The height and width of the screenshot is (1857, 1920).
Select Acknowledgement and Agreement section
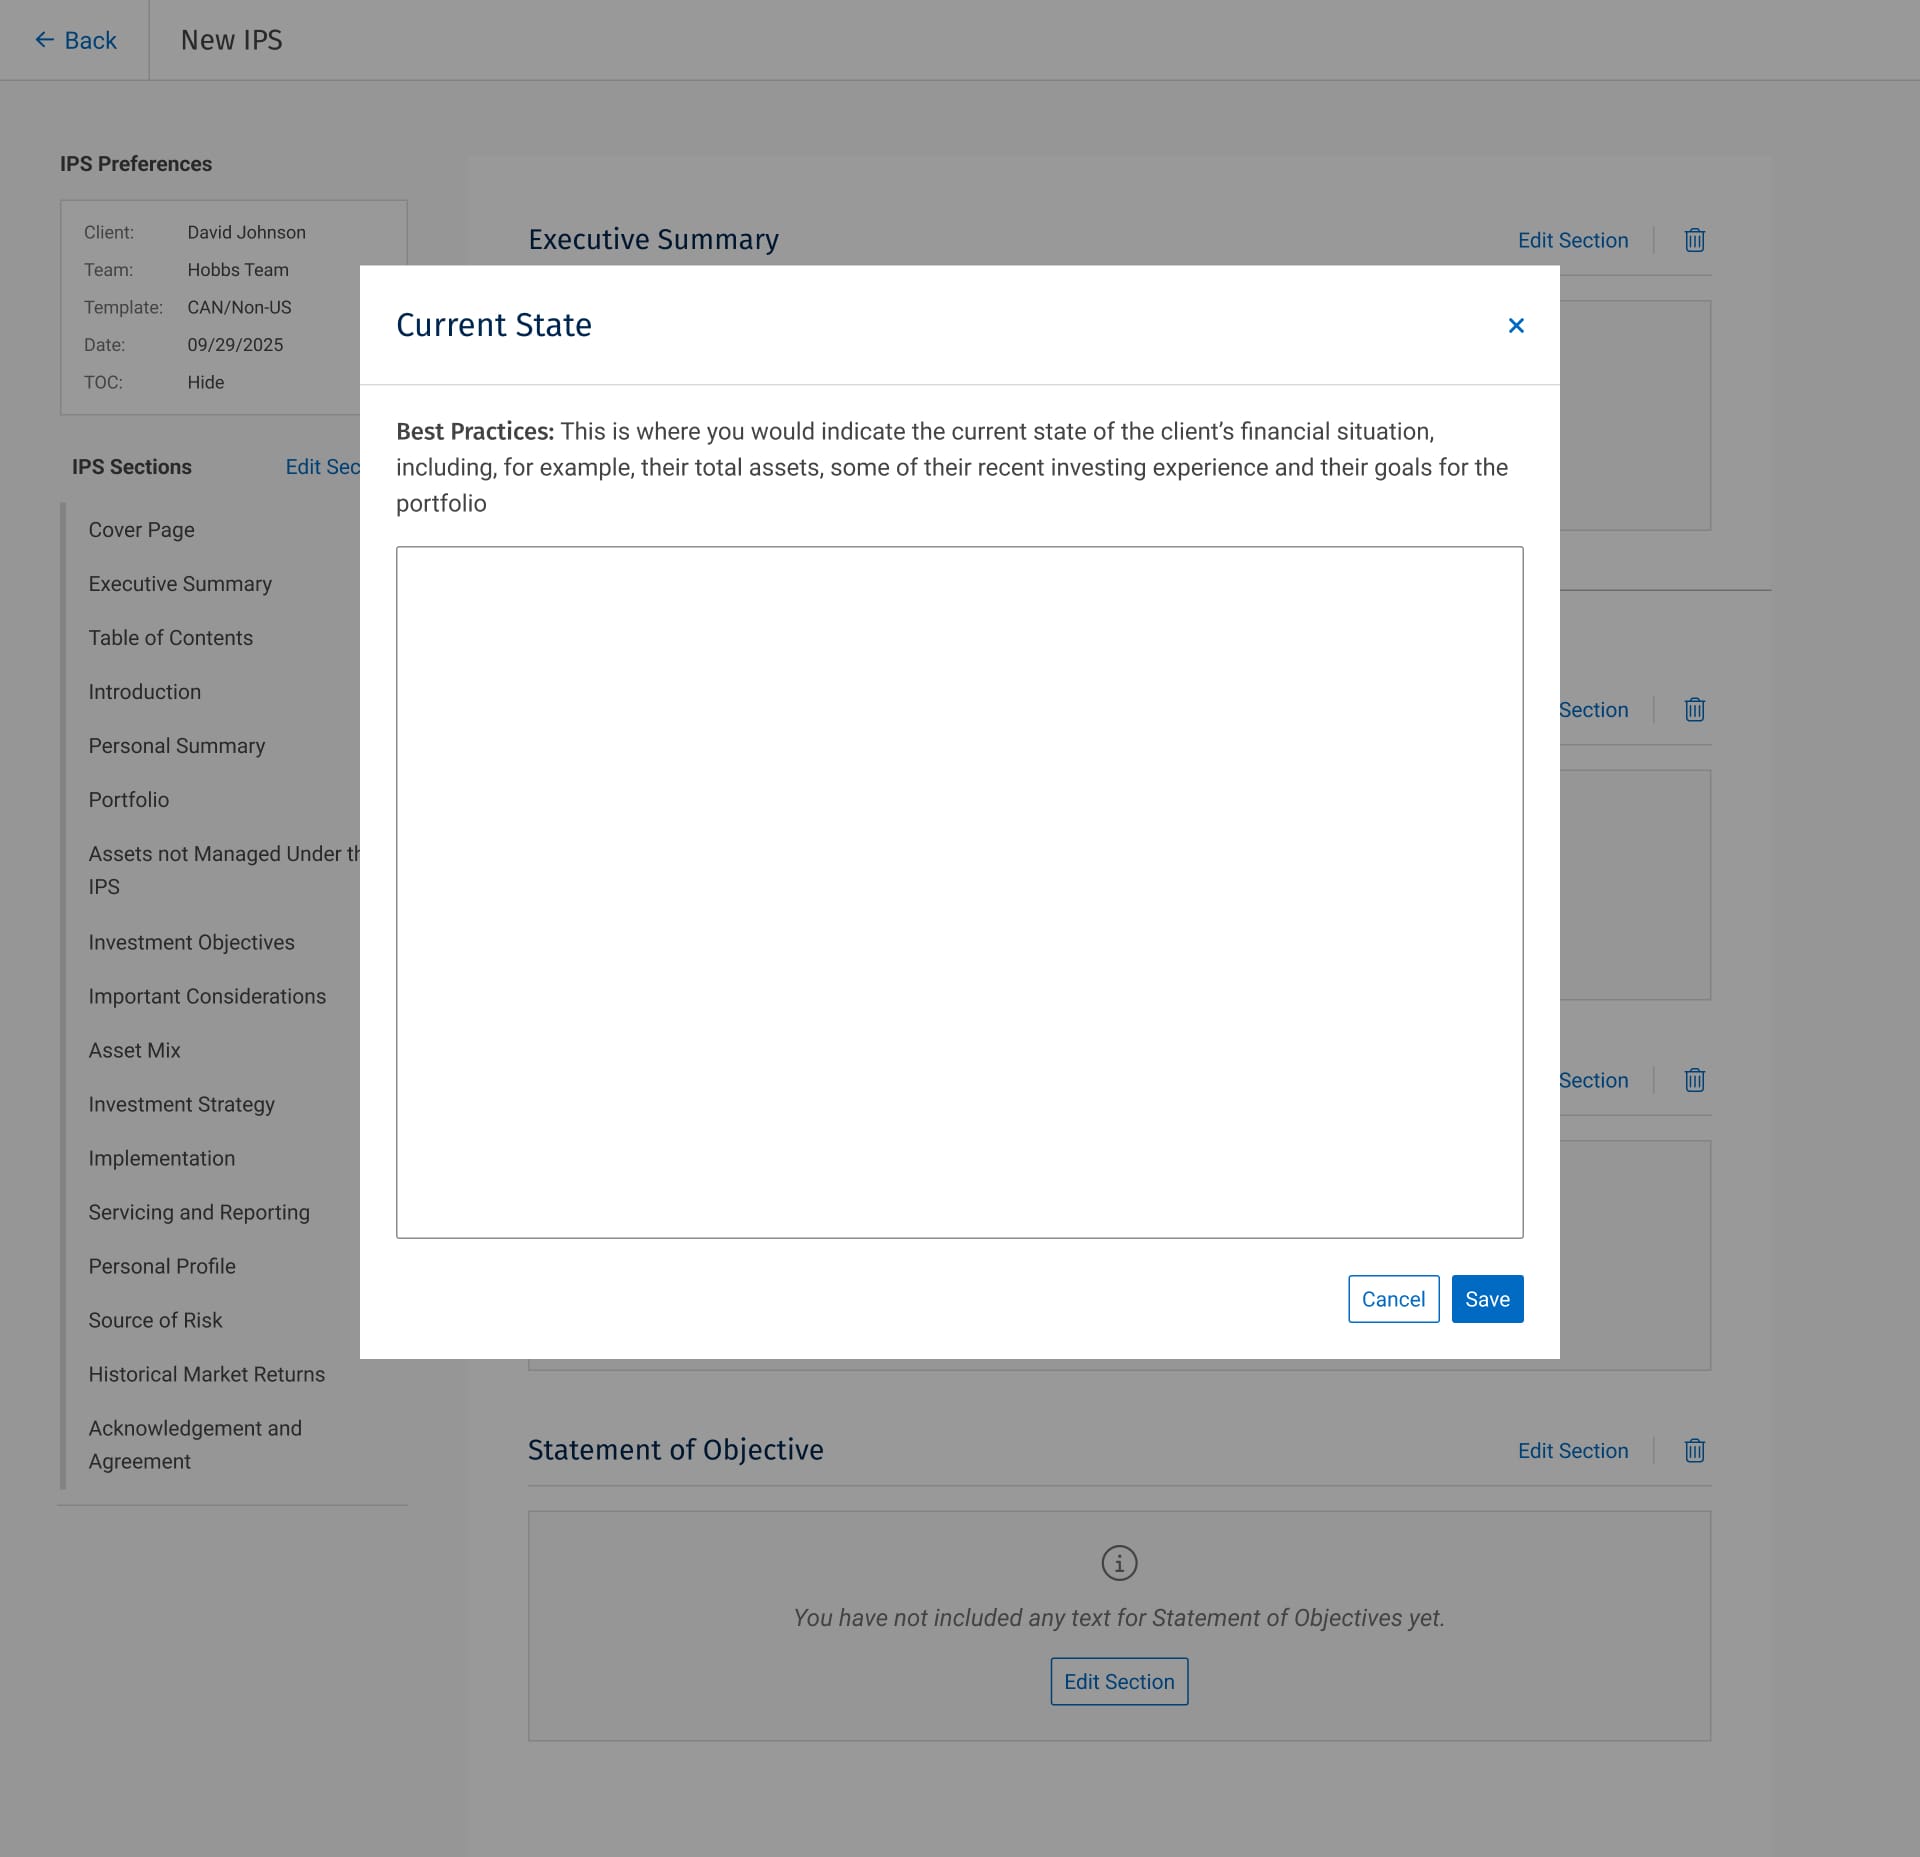(194, 1444)
